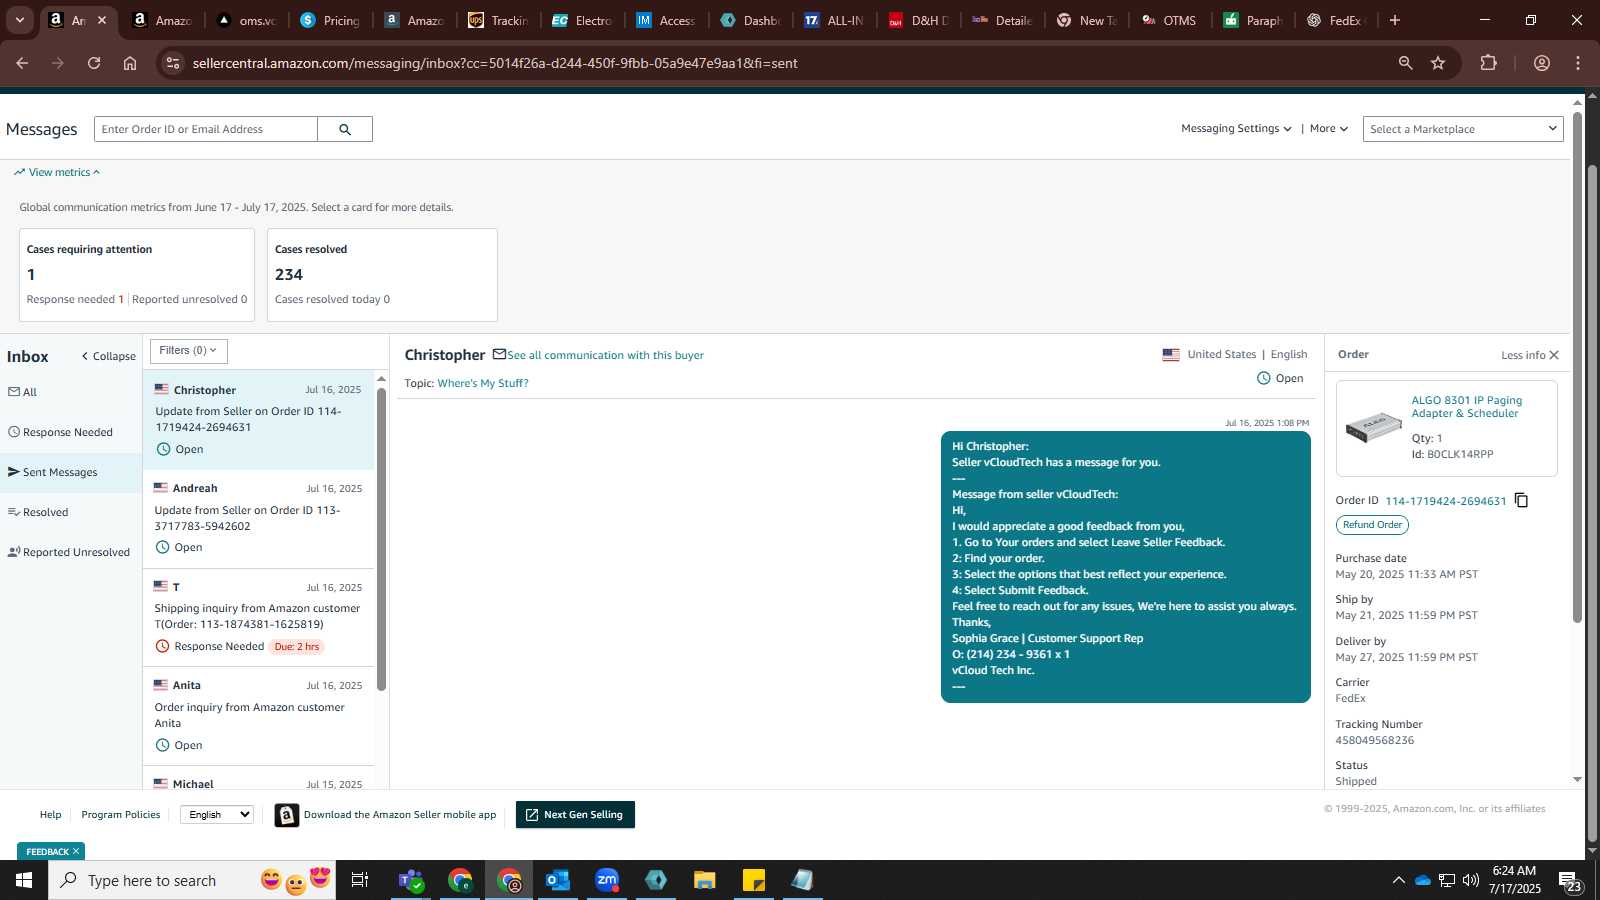
Task: Open Sticky Notes from taskbar
Action: 754,880
